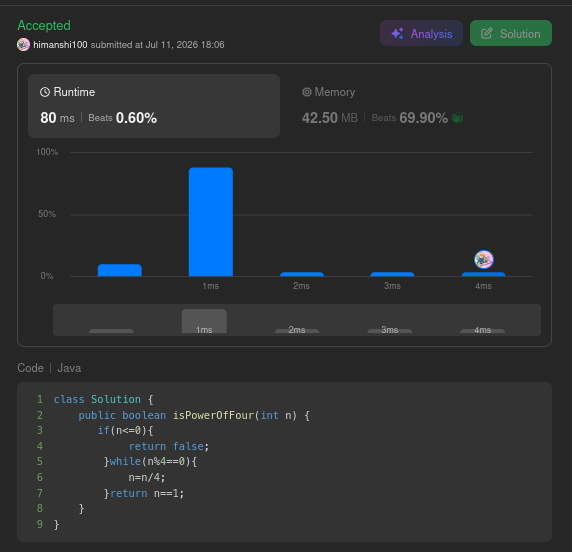Select the 1ms segment in range slider

pos(204,321)
